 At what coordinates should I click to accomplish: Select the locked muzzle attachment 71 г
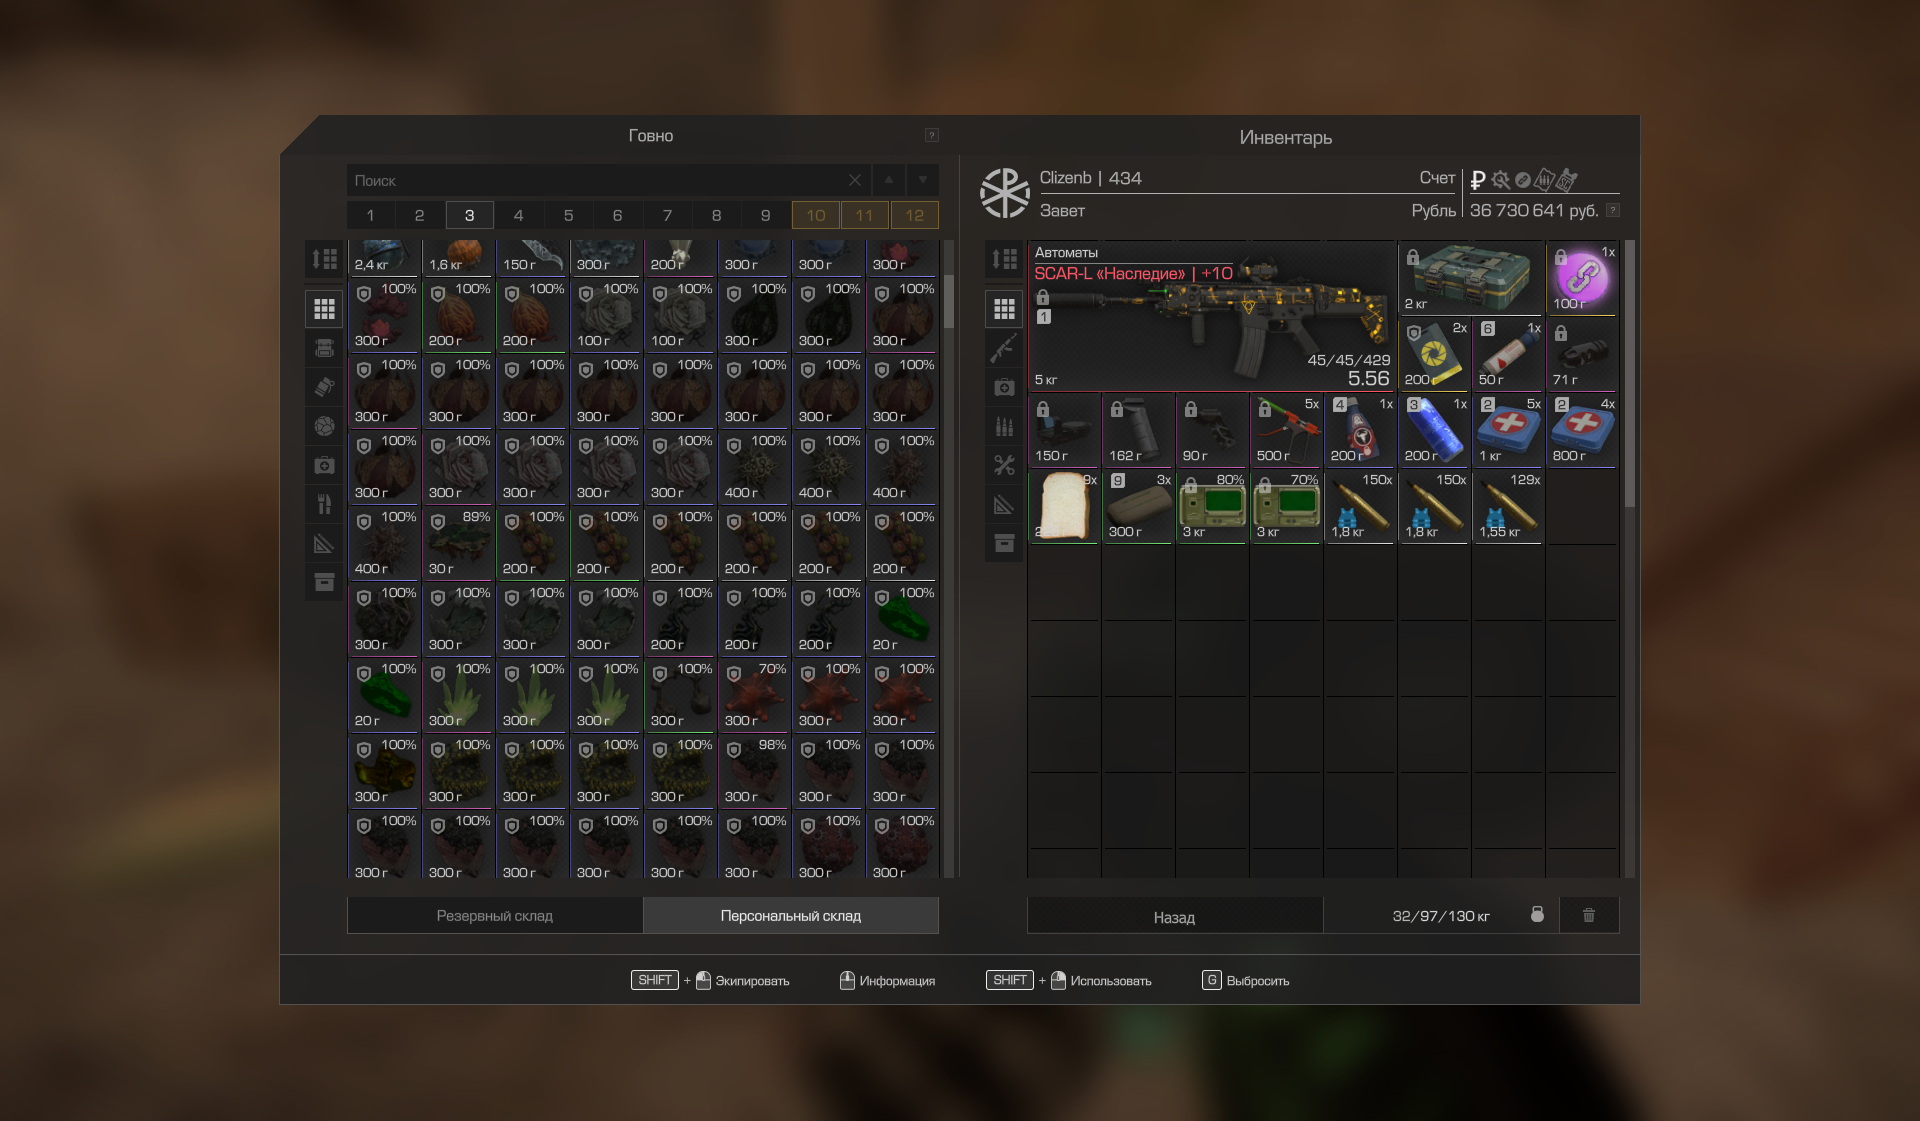pos(1582,353)
